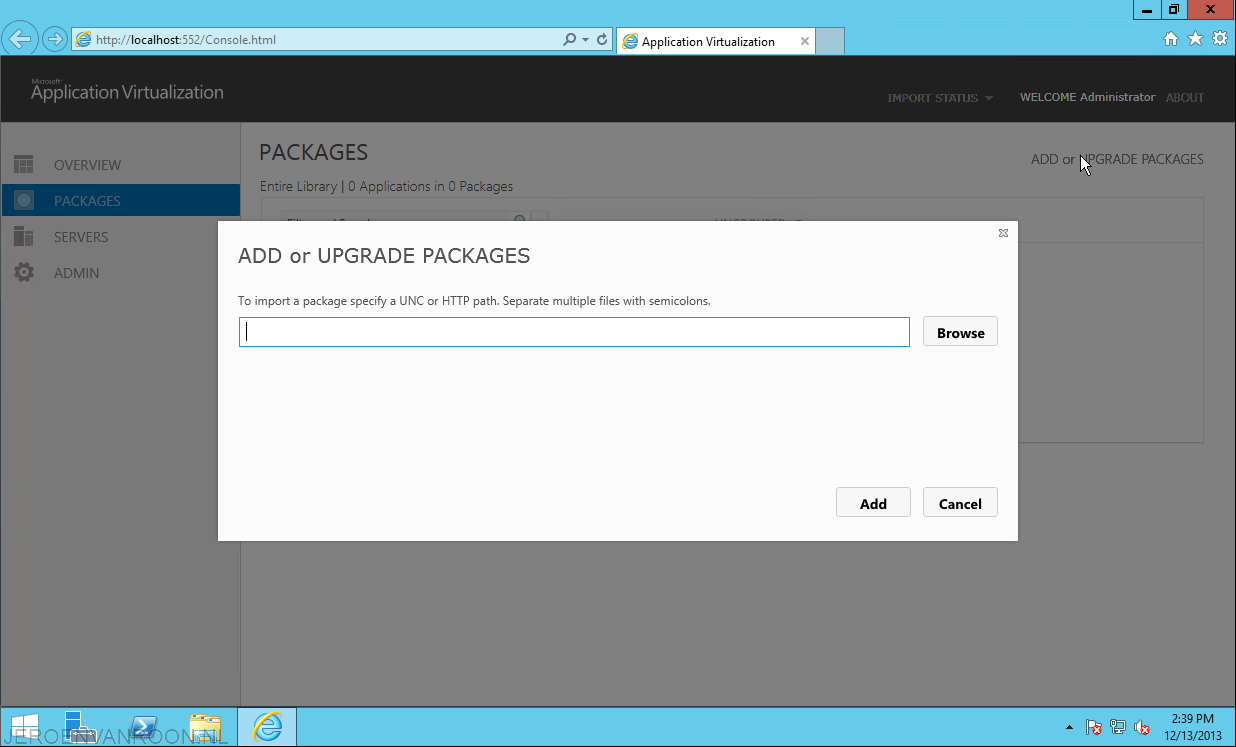Click the muted speaker tray icon

click(1142, 728)
